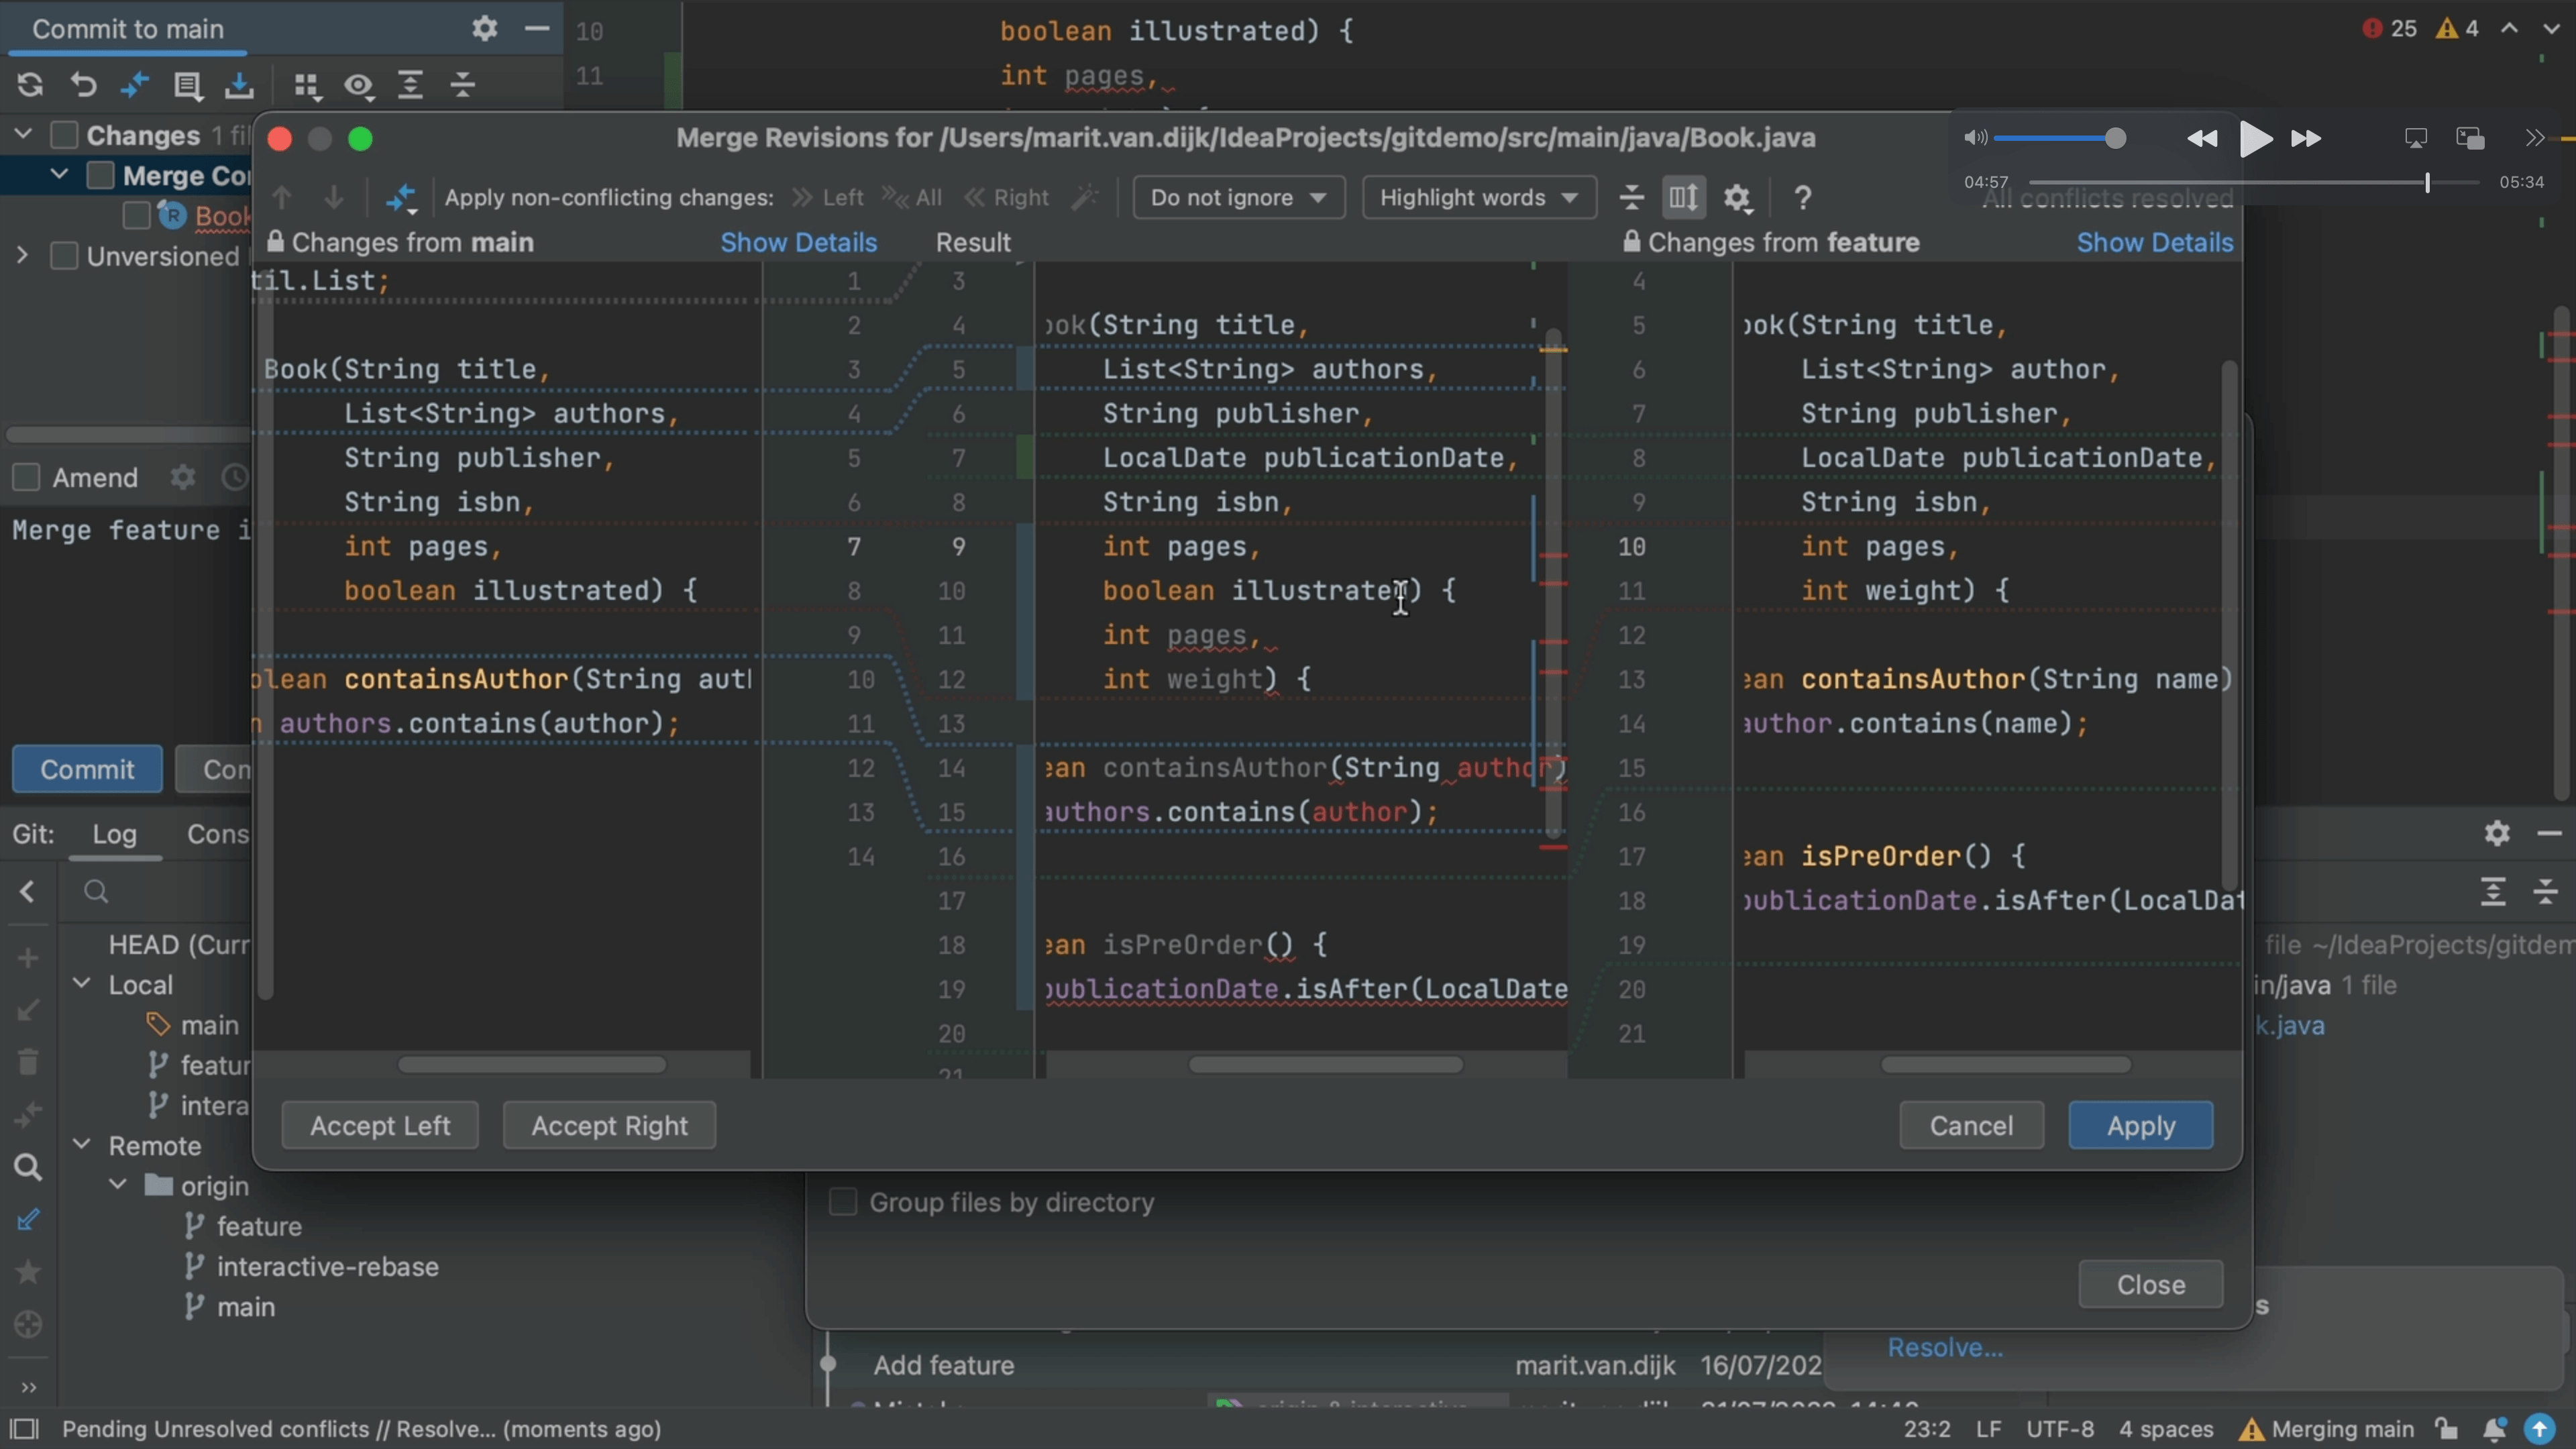Click the Accept Left button
Image resolution: width=2576 pixels, height=1449 pixels.
pos(378,1124)
